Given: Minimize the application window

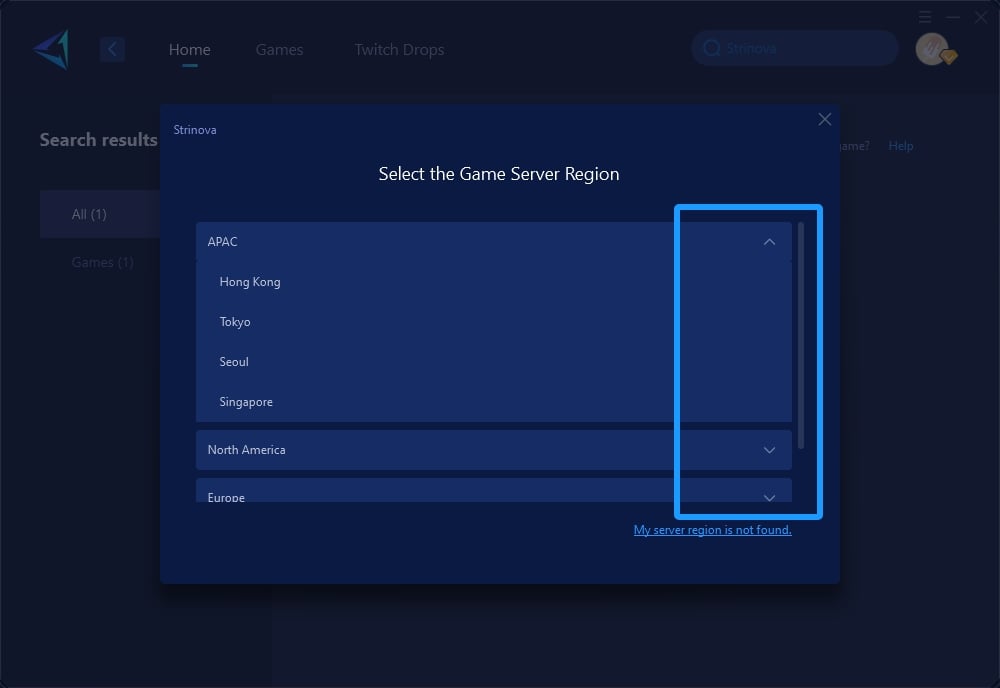Looking at the screenshot, I should (x=953, y=17).
